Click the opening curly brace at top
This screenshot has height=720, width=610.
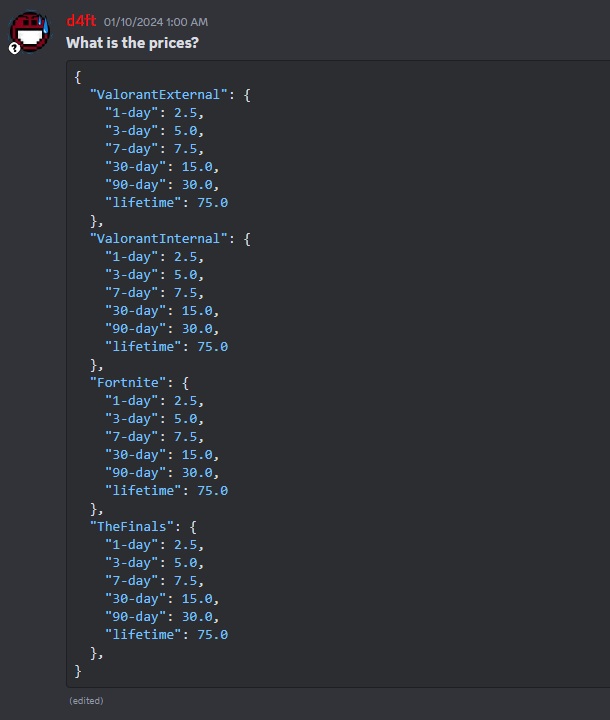click(78, 76)
